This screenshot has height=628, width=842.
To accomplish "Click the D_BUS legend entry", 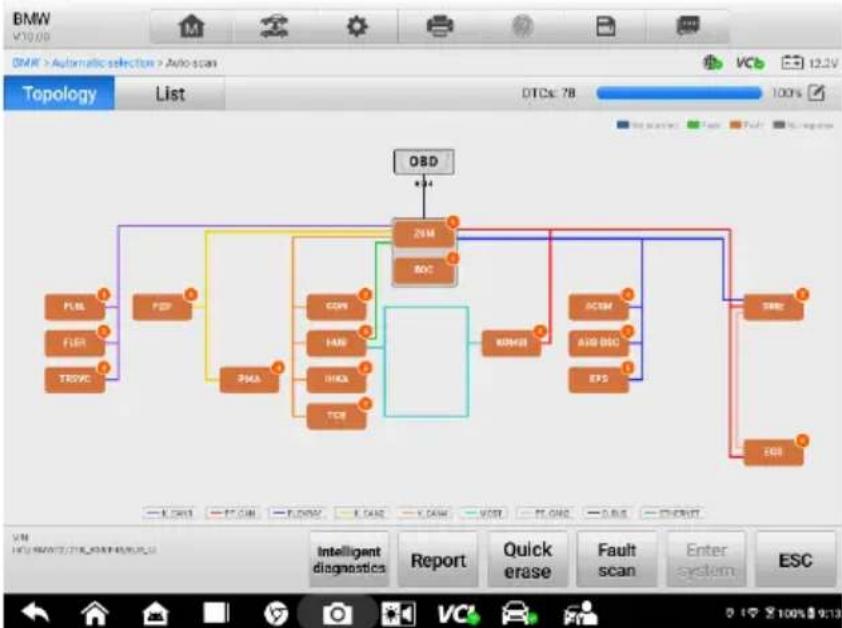I will coord(608,514).
